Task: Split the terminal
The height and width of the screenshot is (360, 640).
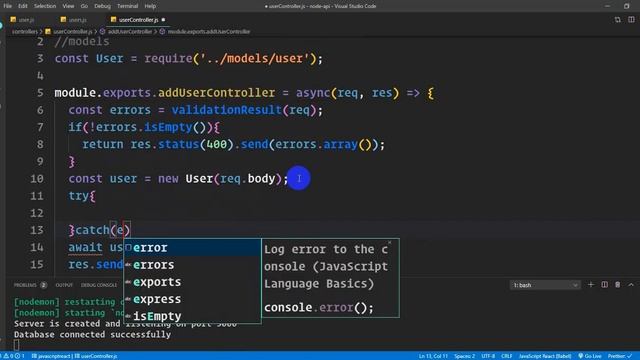Action: pyautogui.click(x=604, y=284)
